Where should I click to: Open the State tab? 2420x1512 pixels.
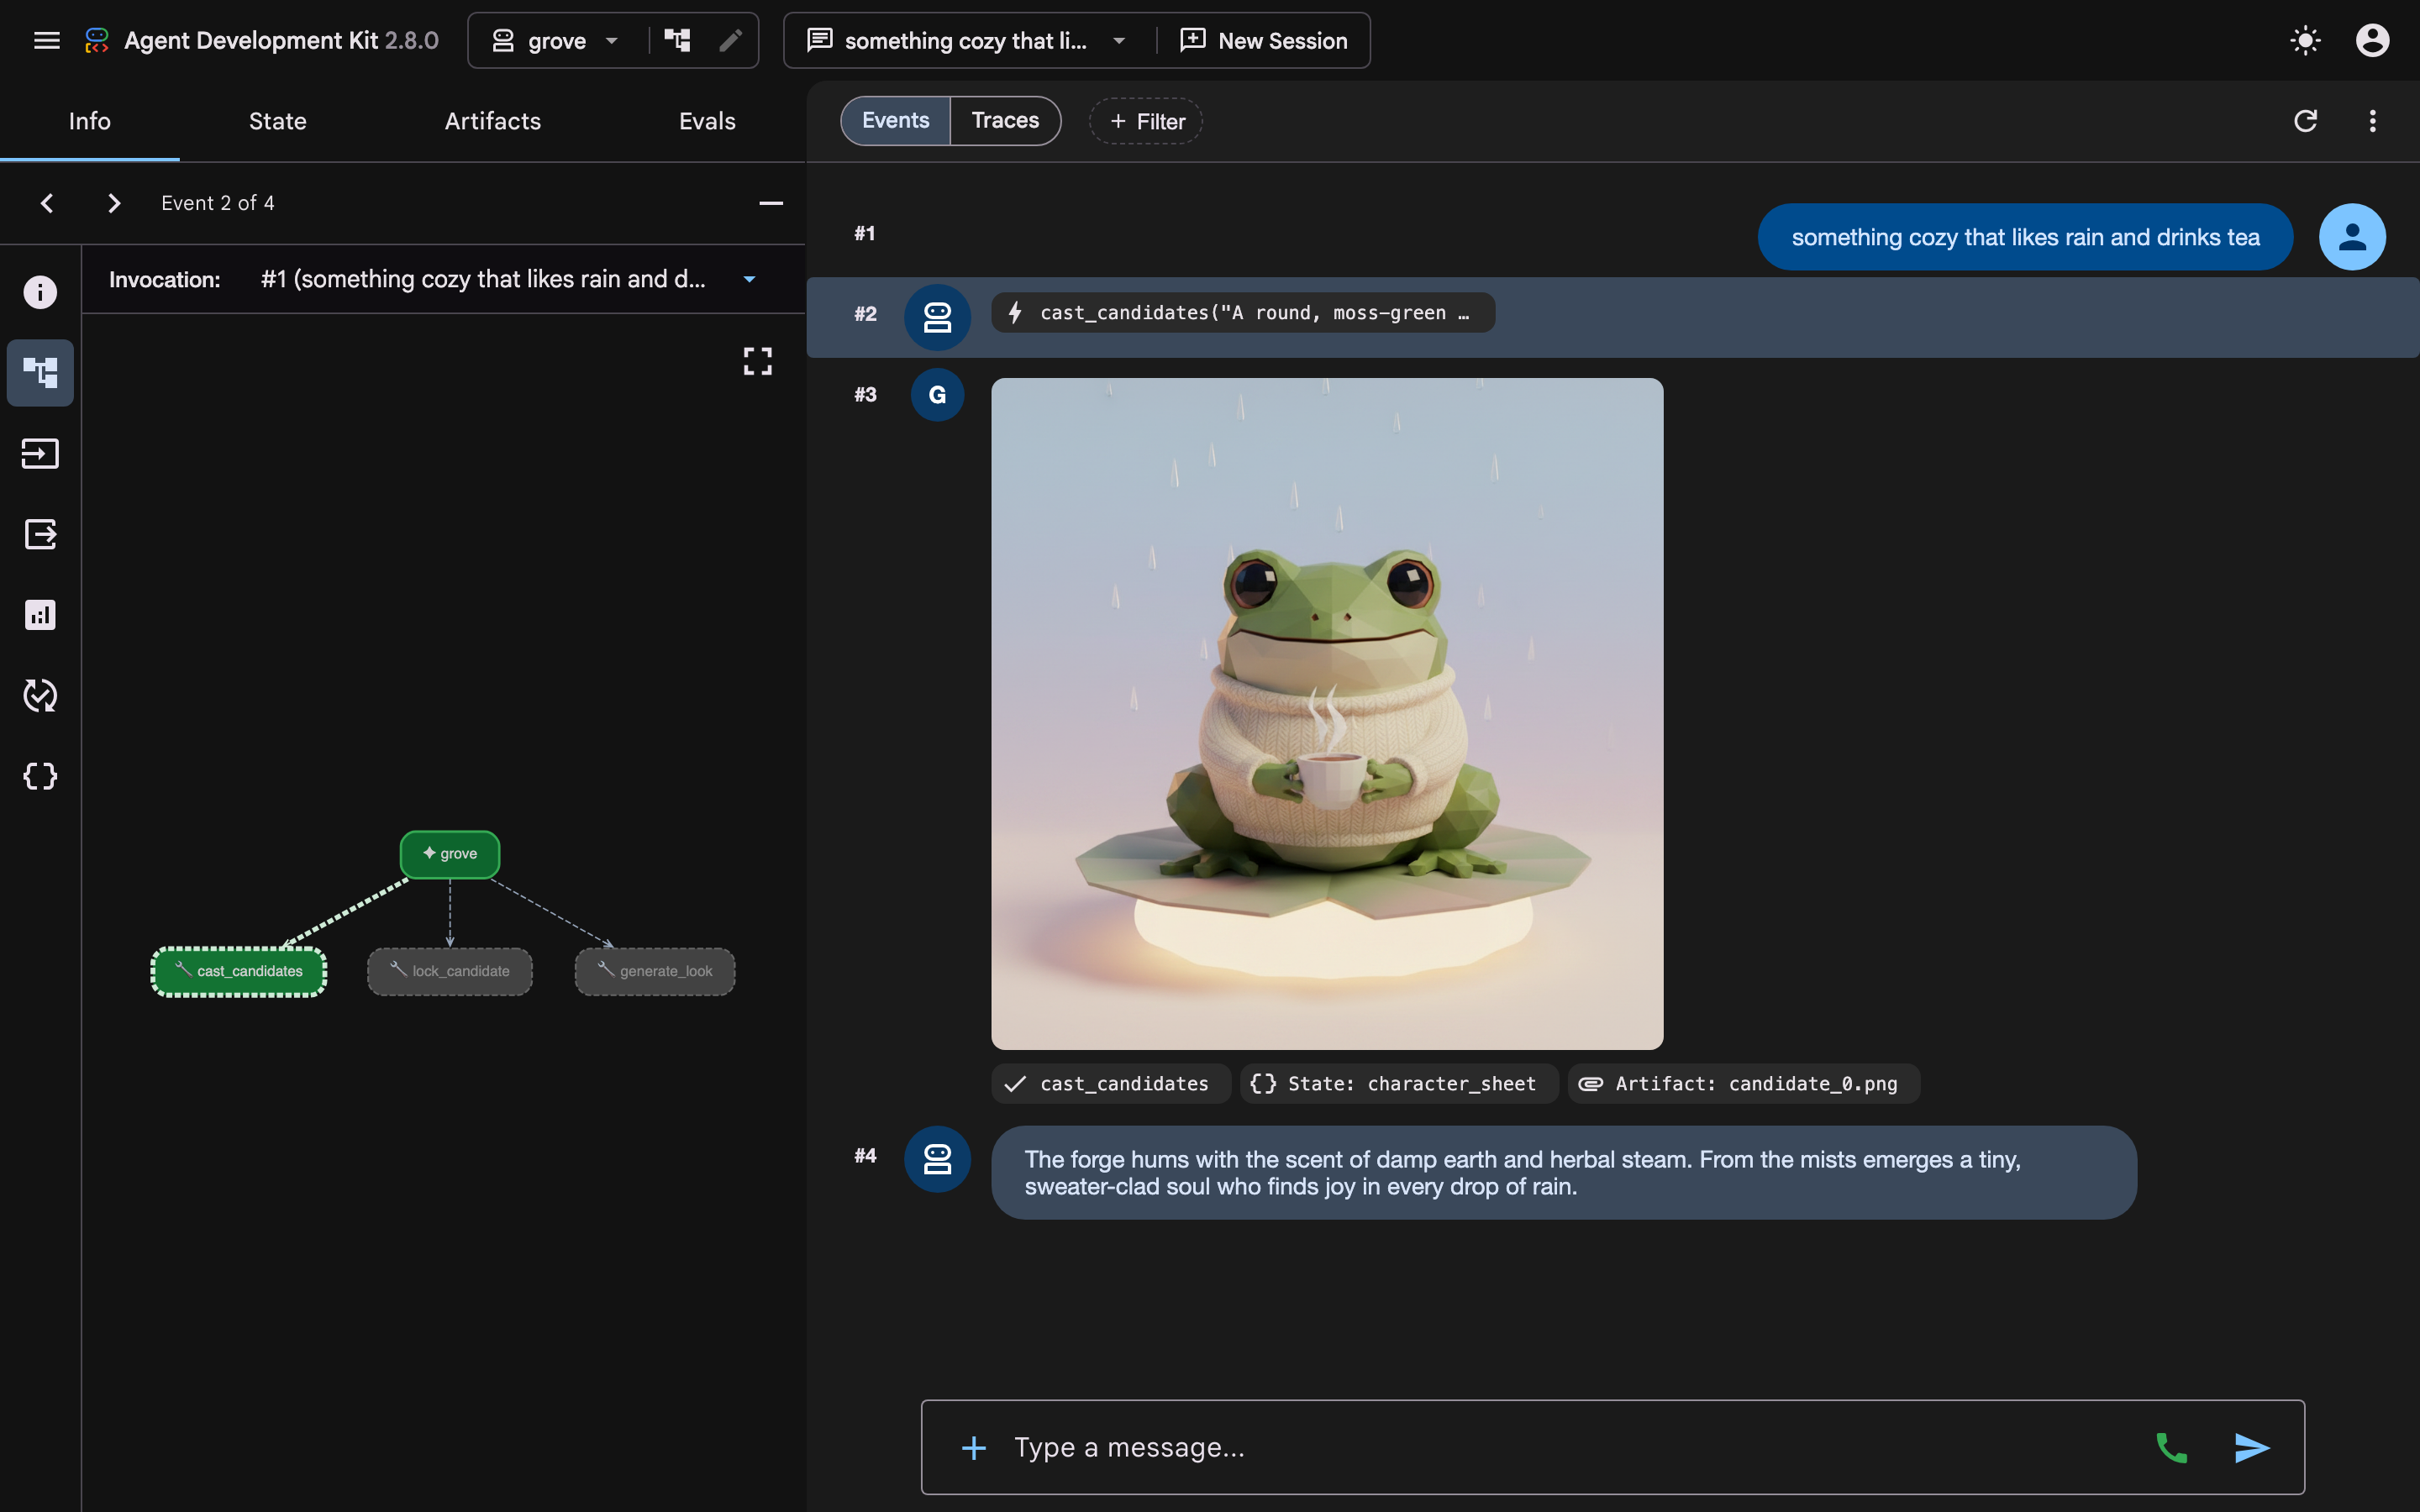pyautogui.click(x=277, y=121)
